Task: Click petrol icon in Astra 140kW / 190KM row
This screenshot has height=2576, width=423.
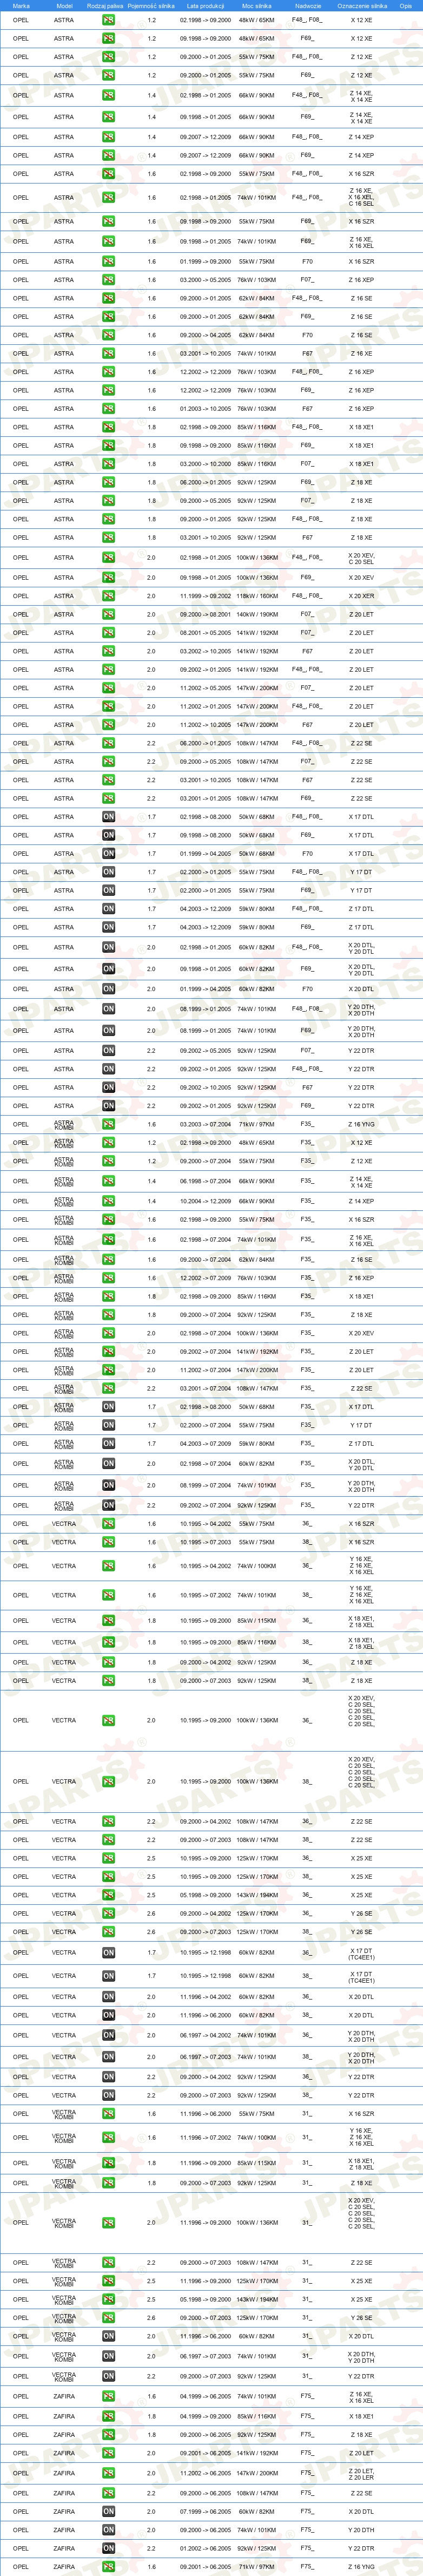Action: pyautogui.click(x=108, y=614)
